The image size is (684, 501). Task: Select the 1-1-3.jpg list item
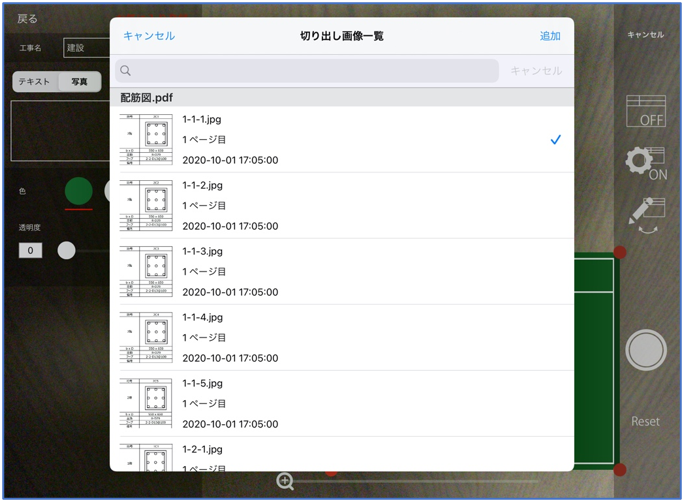point(341,272)
